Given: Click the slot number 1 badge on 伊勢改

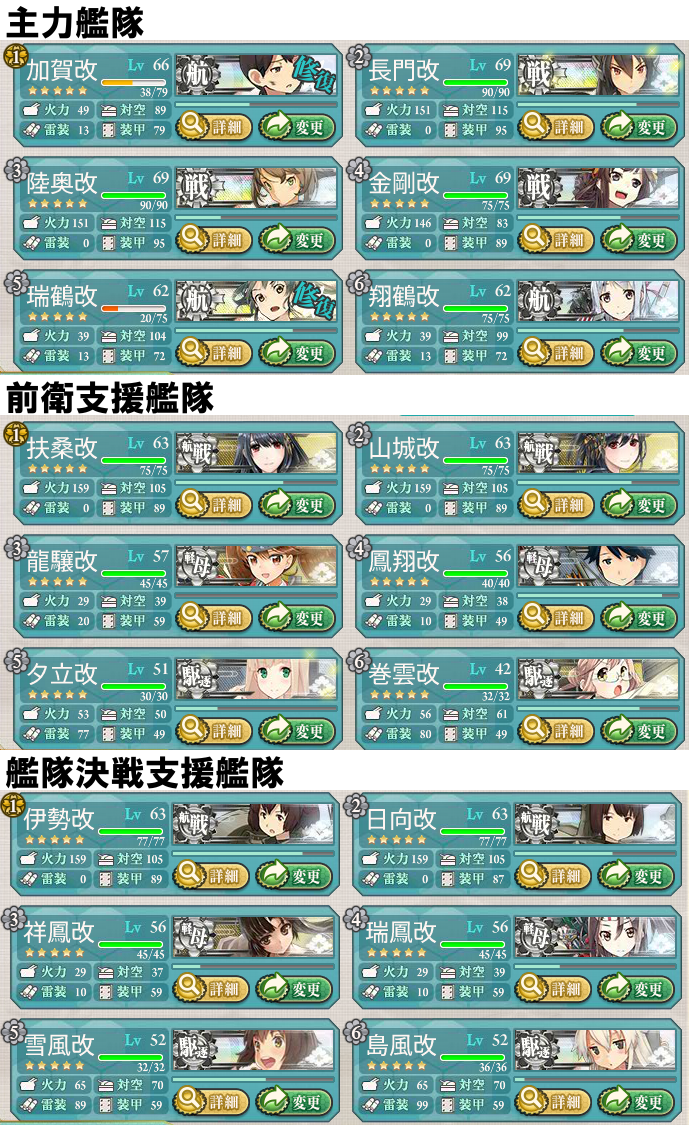Looking at the screenshot, I should pyautogui.click(x=12, y=806).
